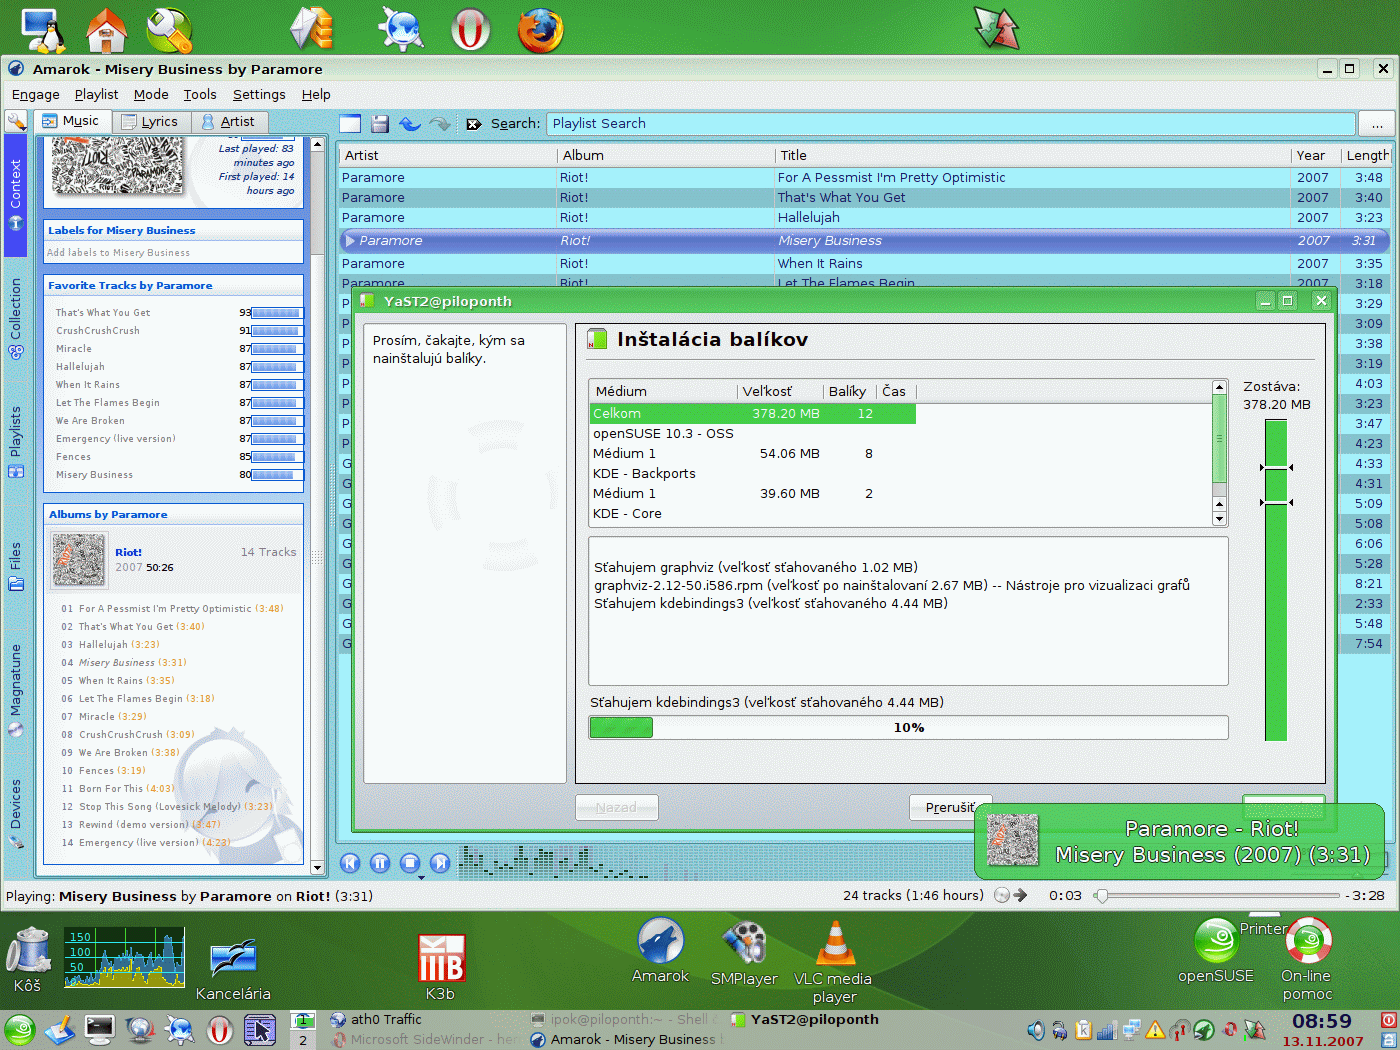Image resolution: width=1400 pixels, height=1050 pixels.
Task: Click the clock showing 08:59
Action: point(1321,1021)
